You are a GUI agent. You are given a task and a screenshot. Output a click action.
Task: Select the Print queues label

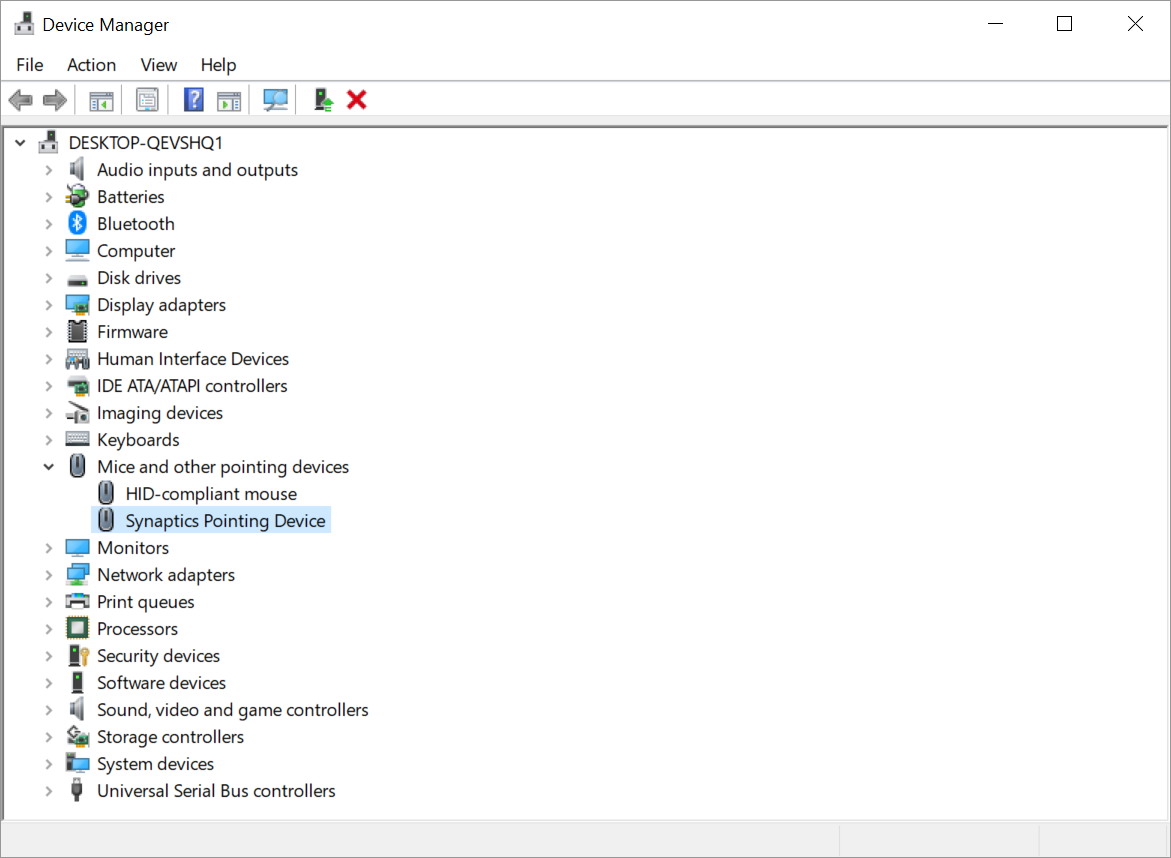click(x=146, y=602)
